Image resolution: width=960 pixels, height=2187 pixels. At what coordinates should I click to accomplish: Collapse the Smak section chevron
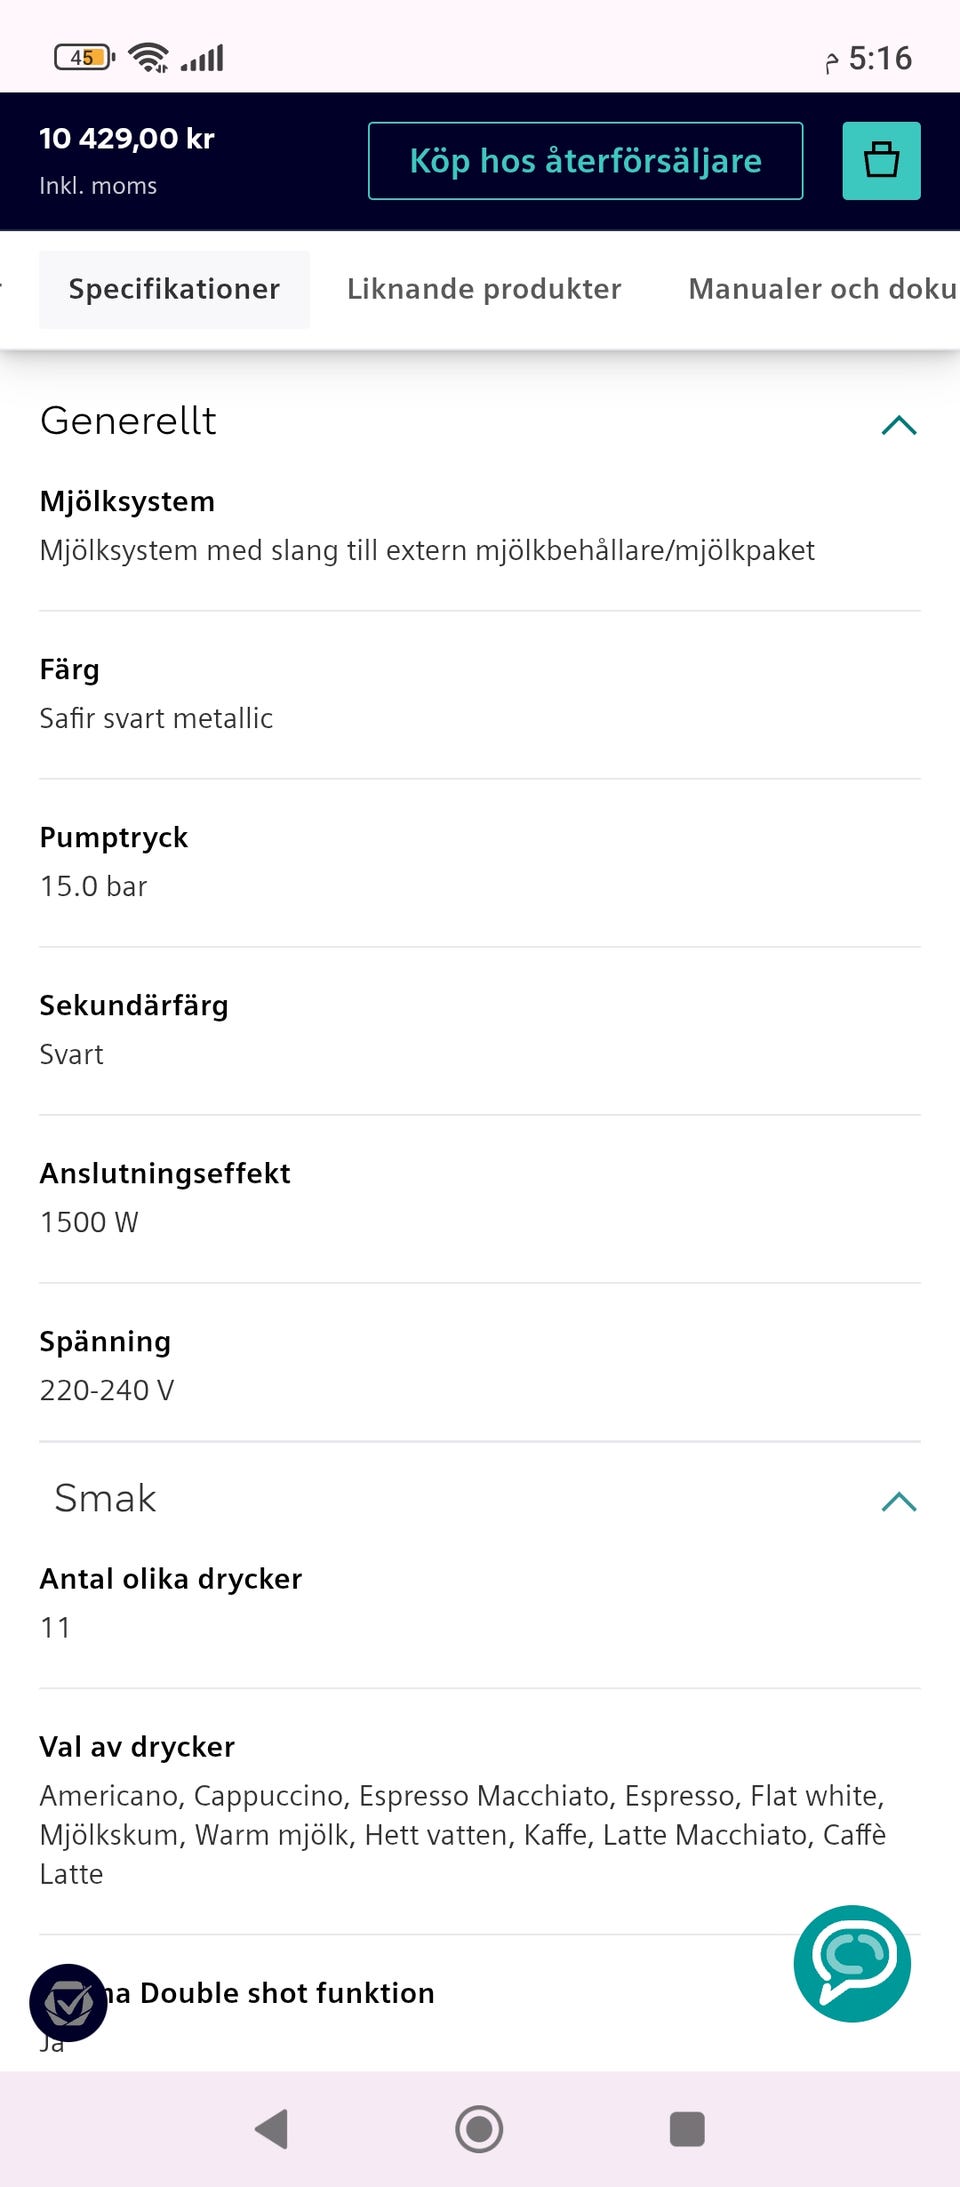coord(899,1501)
